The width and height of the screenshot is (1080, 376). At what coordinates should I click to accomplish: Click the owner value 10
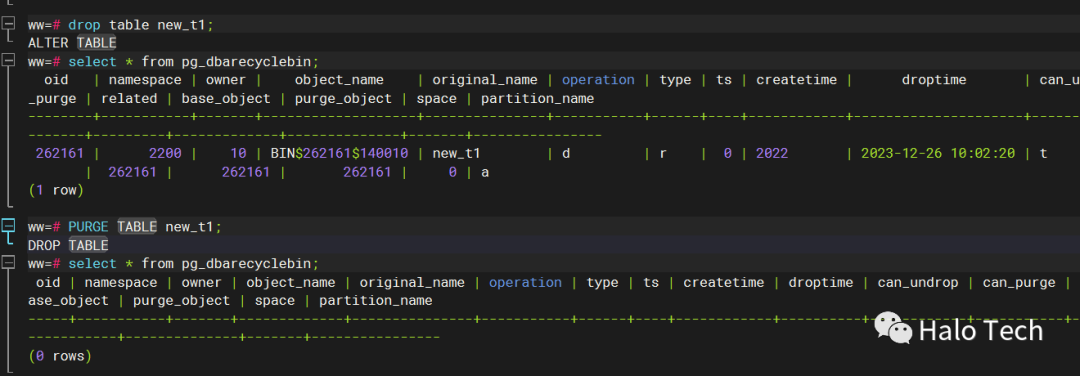[238, 154]
